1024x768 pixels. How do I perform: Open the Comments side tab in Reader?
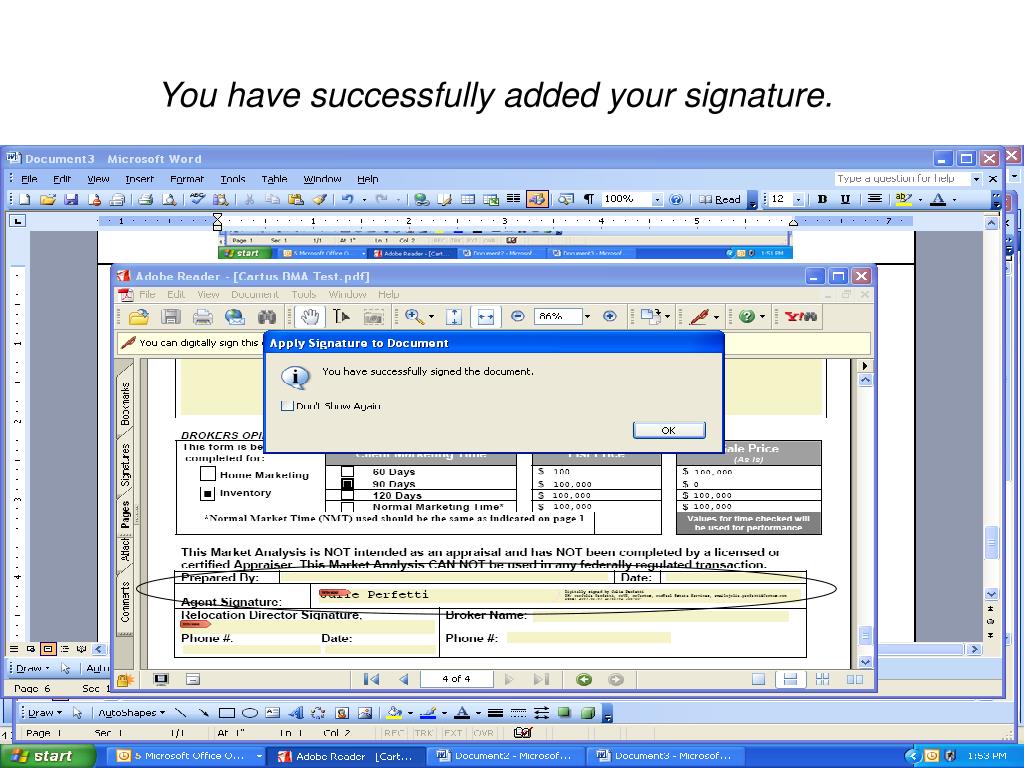[x=125, y=601]
